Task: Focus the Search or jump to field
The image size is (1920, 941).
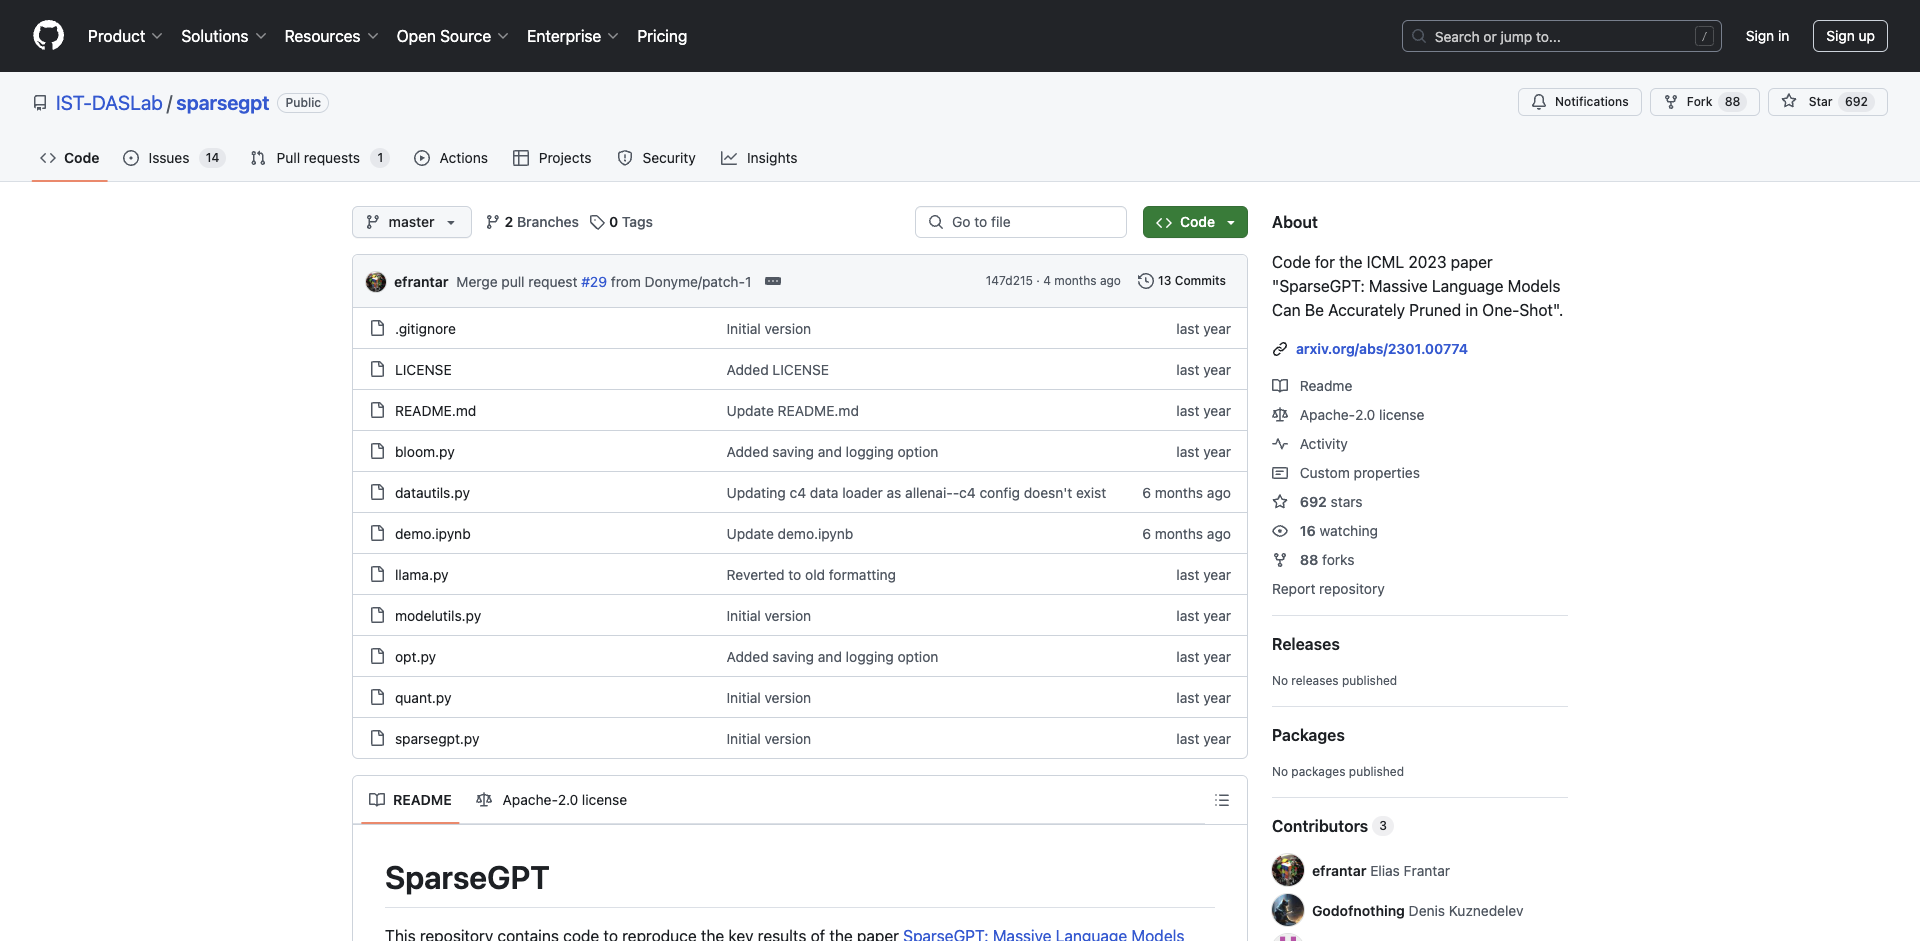Action: (x=1562, y=36)
